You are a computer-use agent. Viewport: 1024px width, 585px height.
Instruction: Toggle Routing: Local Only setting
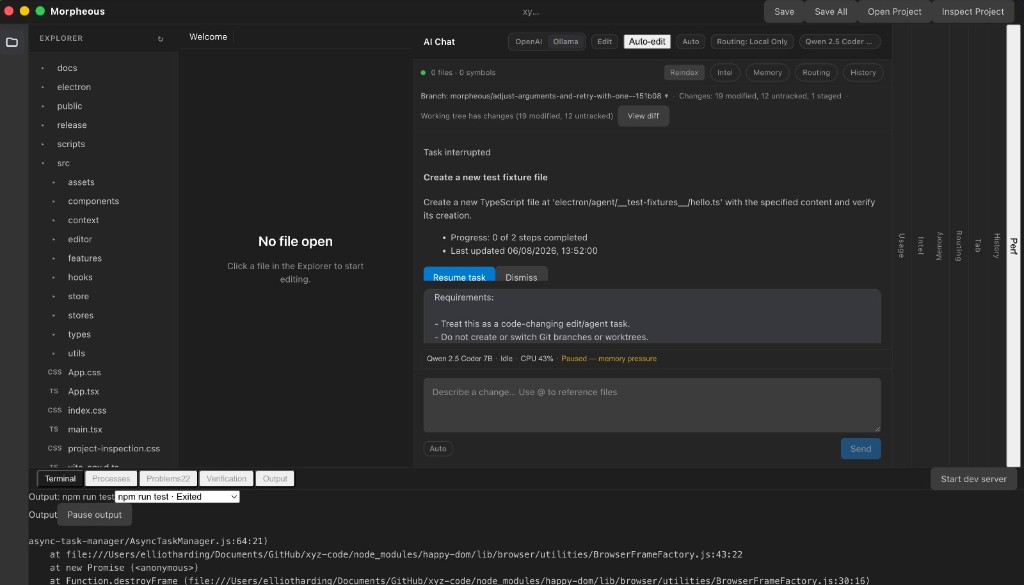point(752,42)
